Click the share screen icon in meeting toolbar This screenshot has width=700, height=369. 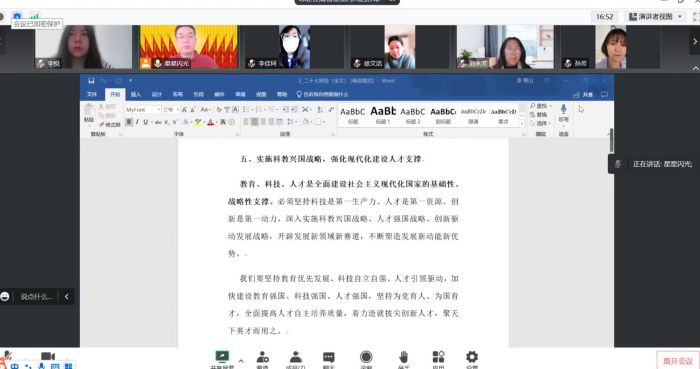tap(222, 357)
